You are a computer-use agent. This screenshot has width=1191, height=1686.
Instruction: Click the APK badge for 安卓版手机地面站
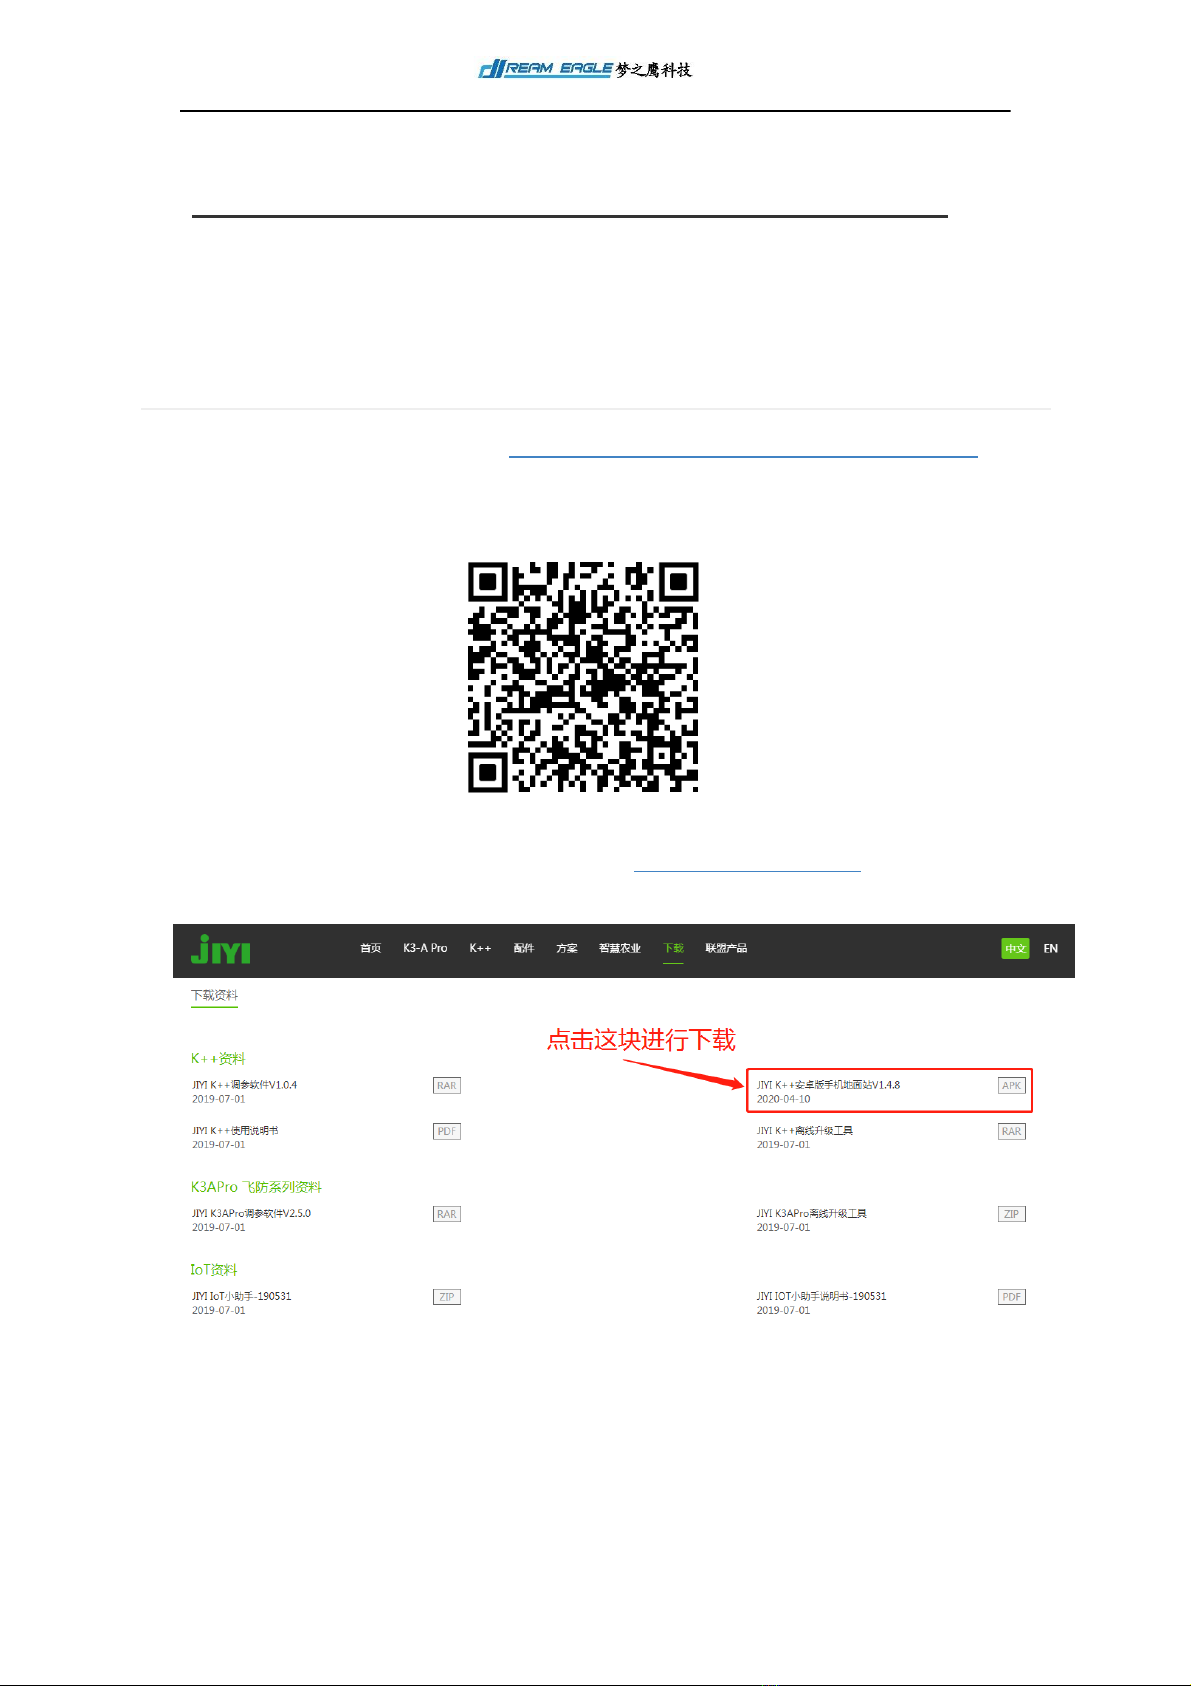pos(1012,1086)
